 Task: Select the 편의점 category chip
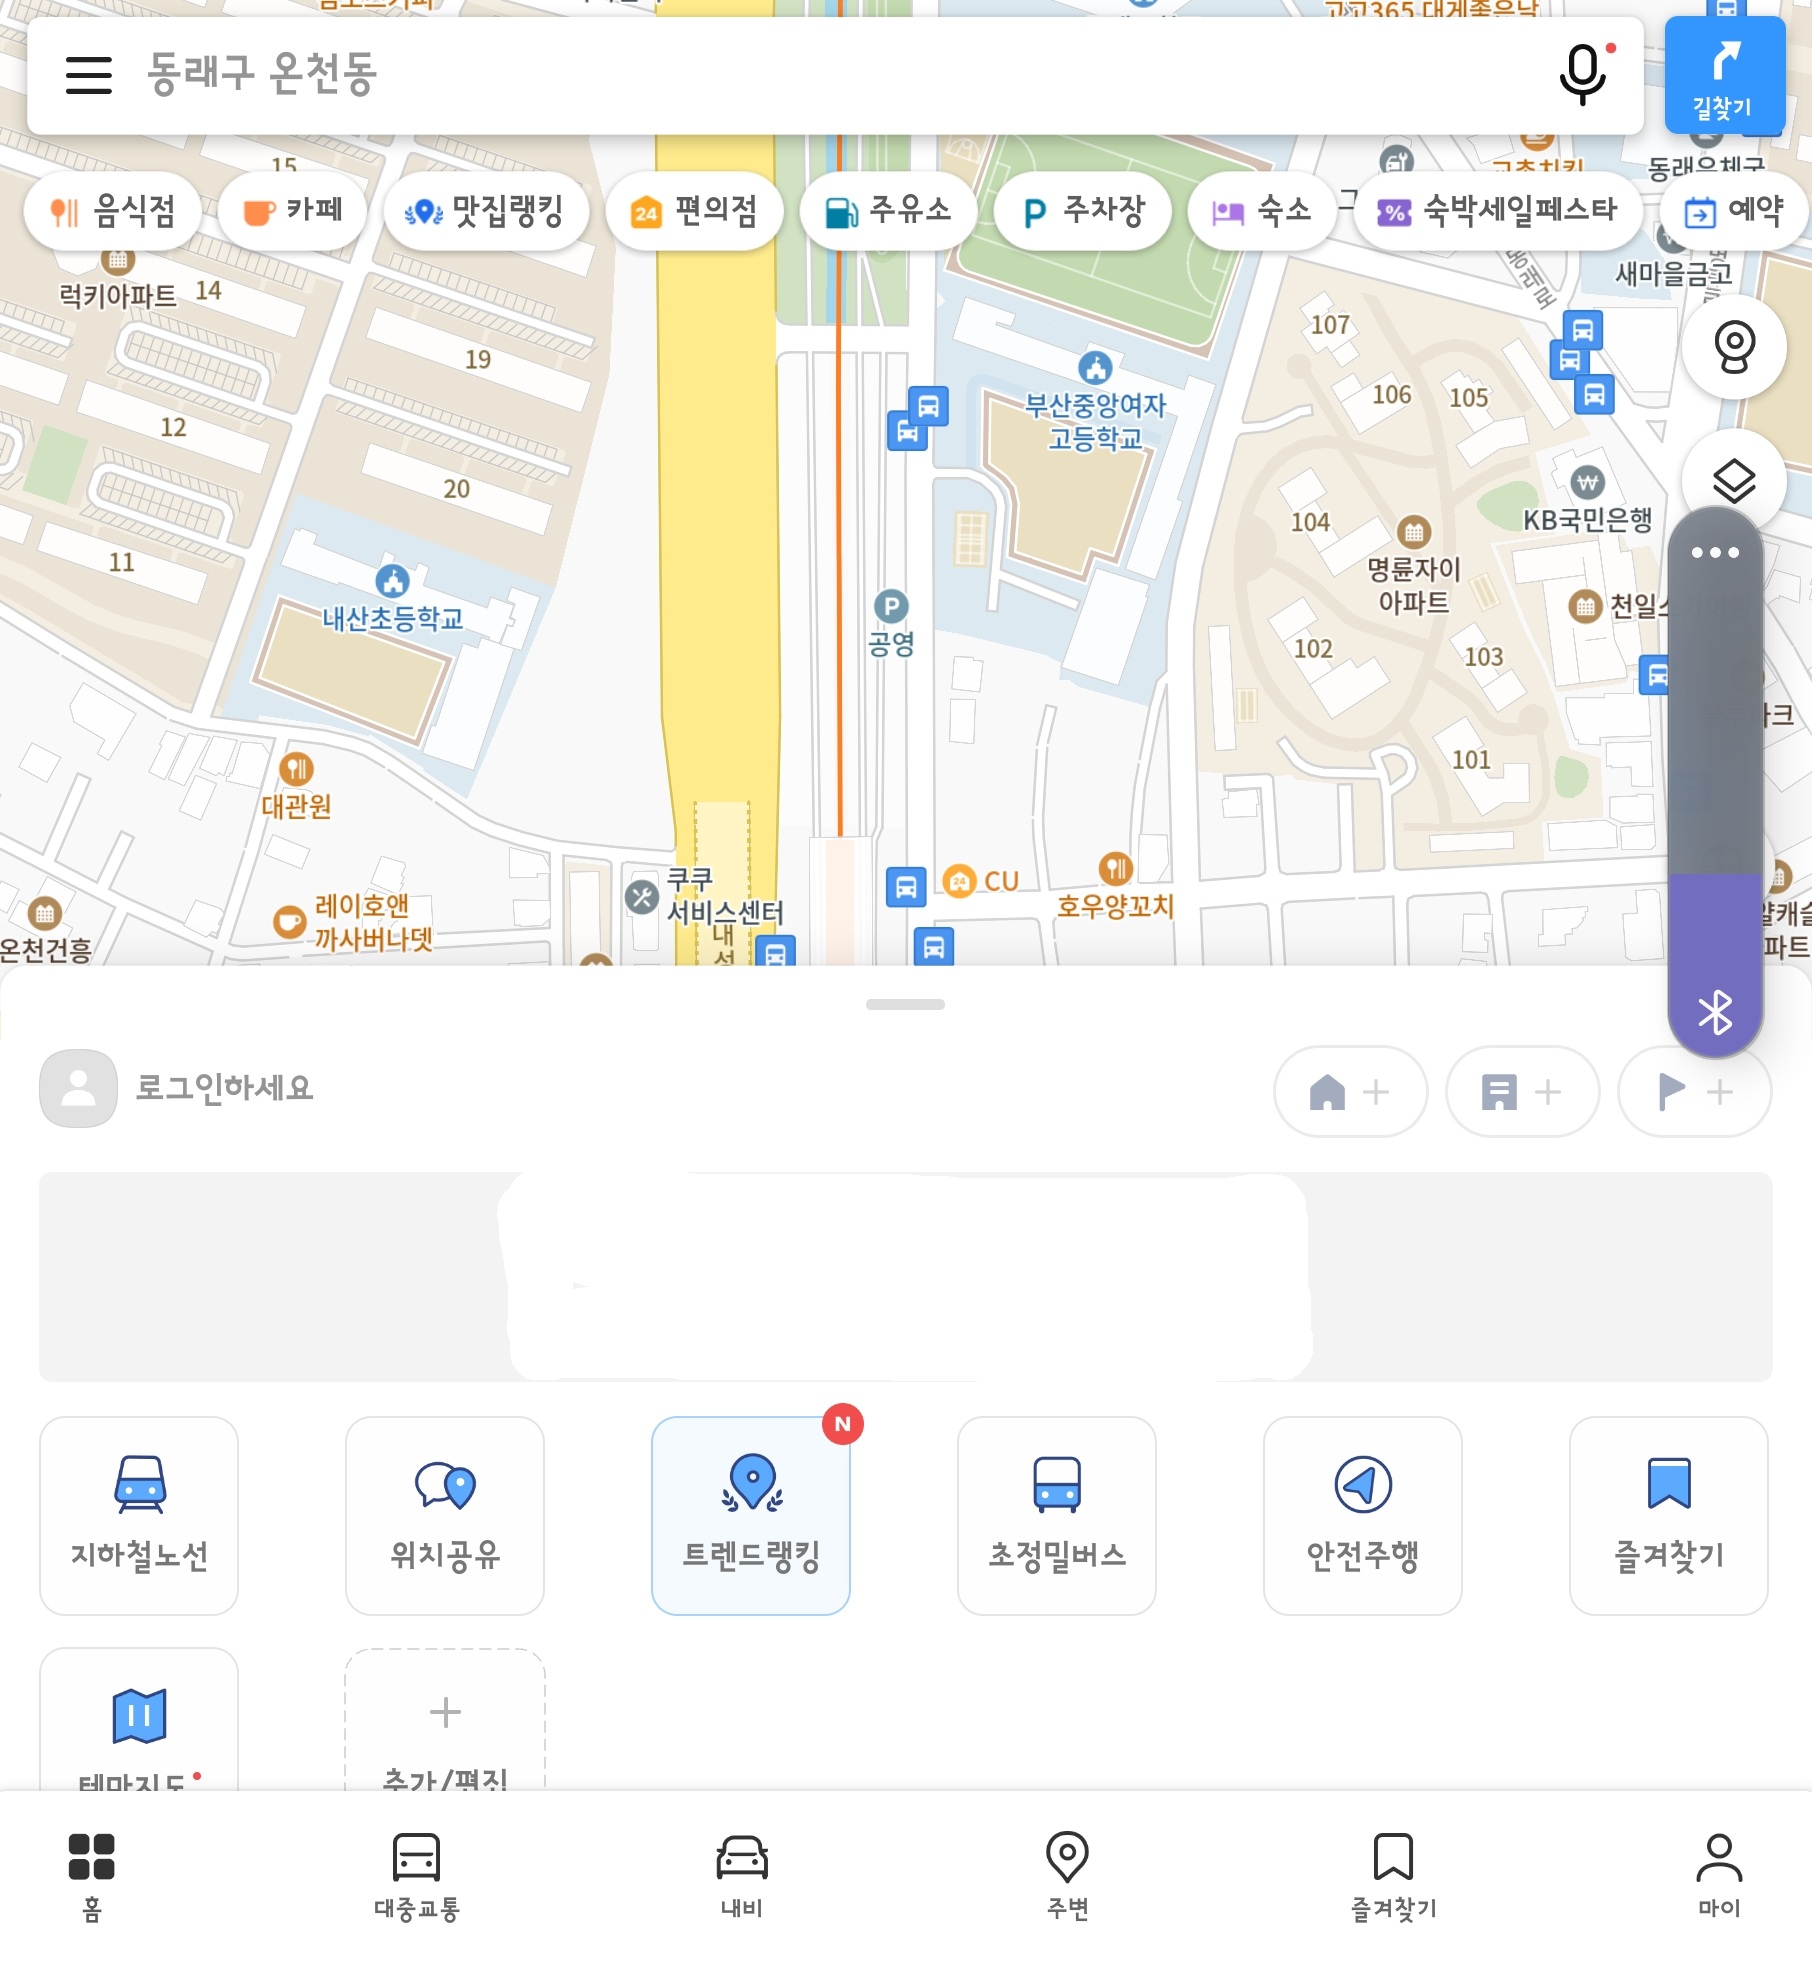coord(693,211)
